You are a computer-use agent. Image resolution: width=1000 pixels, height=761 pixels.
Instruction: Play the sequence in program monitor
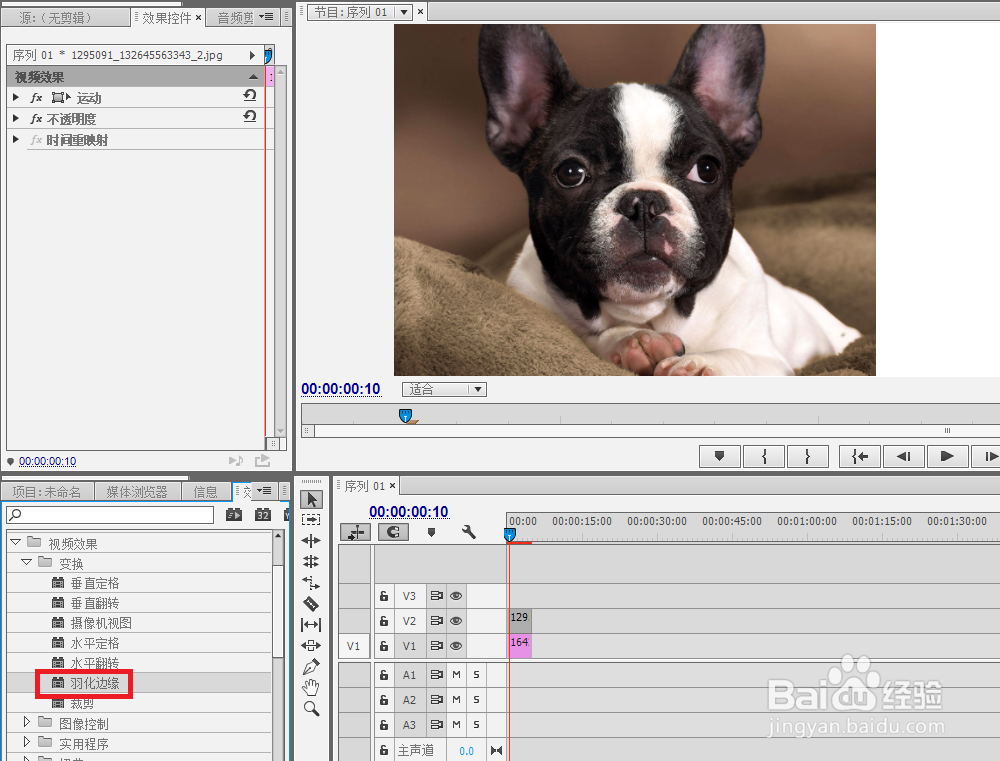pos(947,456)
